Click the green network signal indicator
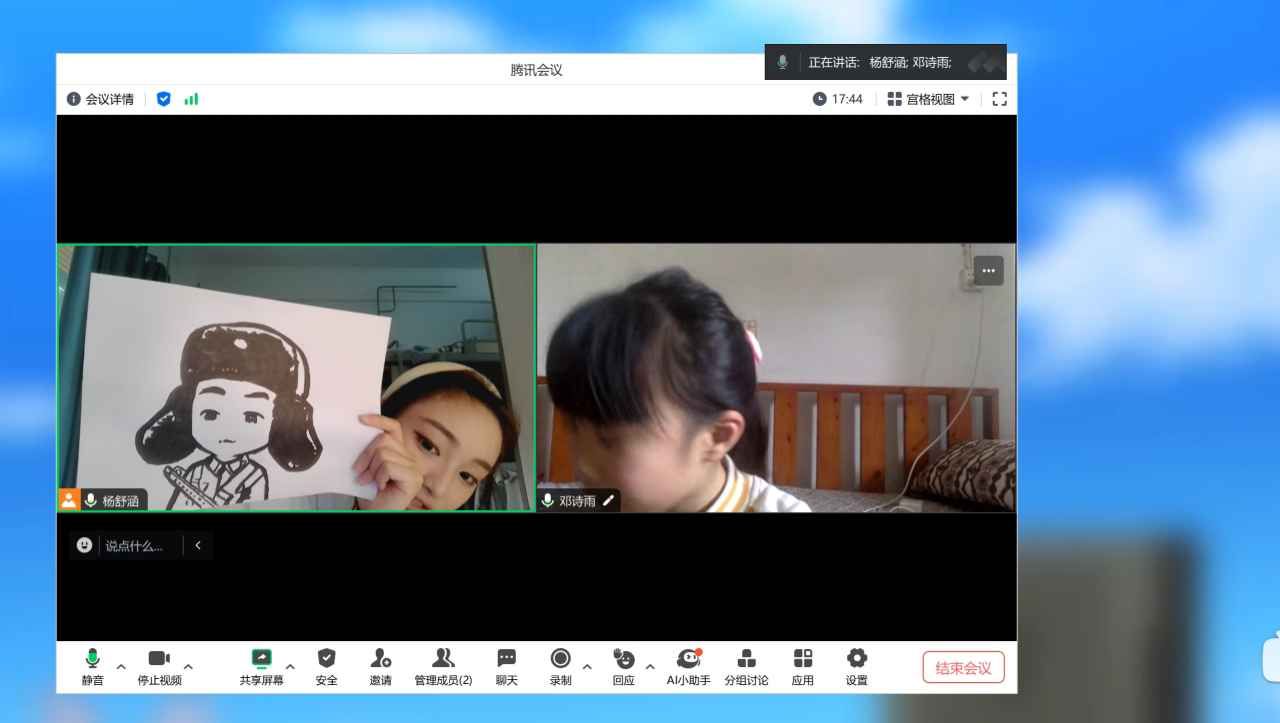Image resolution: width=1280 pixels, height=723 pixels. [x=191, y=99]
